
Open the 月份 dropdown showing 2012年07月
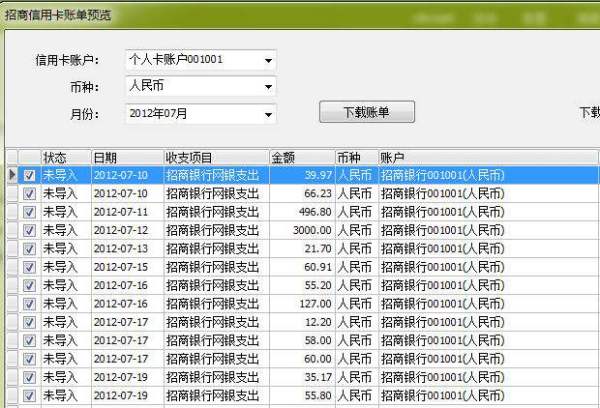click(x=201, y=114)
